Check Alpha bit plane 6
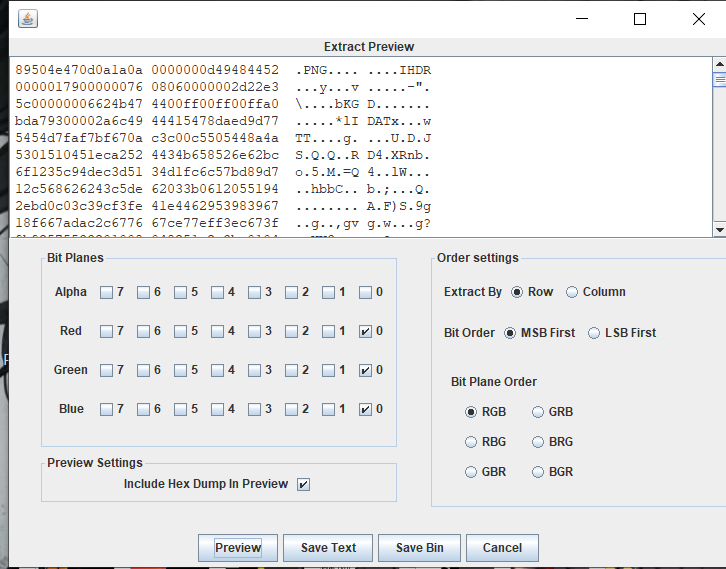Screen dimensions: 726x569 pos(144,292)
